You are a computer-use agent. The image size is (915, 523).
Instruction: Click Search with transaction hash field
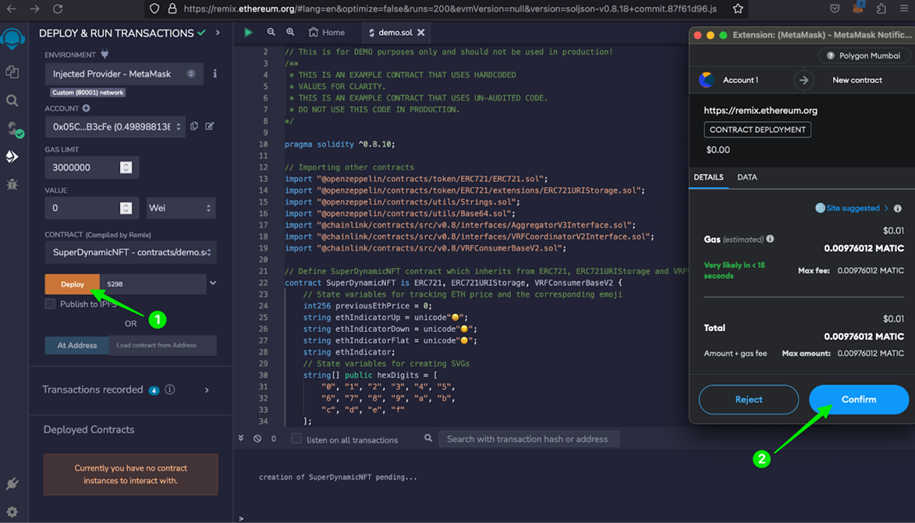coord(529,439)
